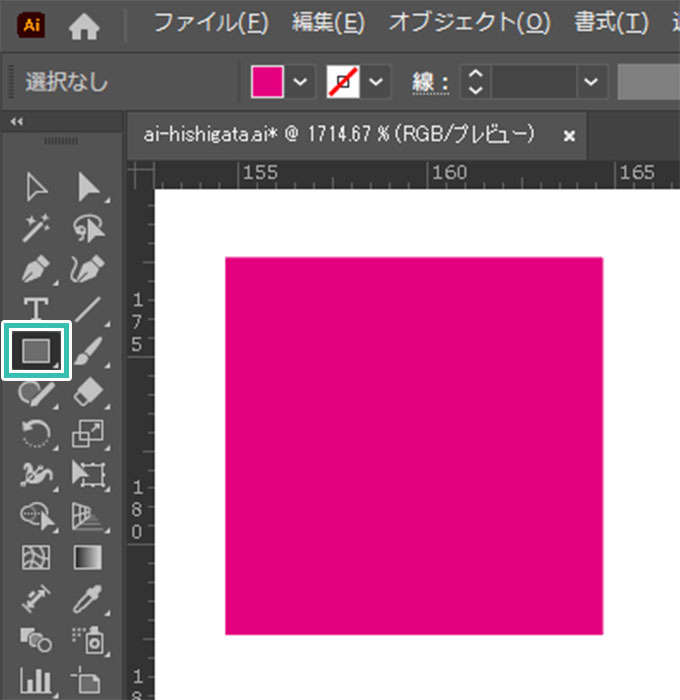Select the Eraser tool
This screenshot has height=700, width=680.
click(88, 391)
